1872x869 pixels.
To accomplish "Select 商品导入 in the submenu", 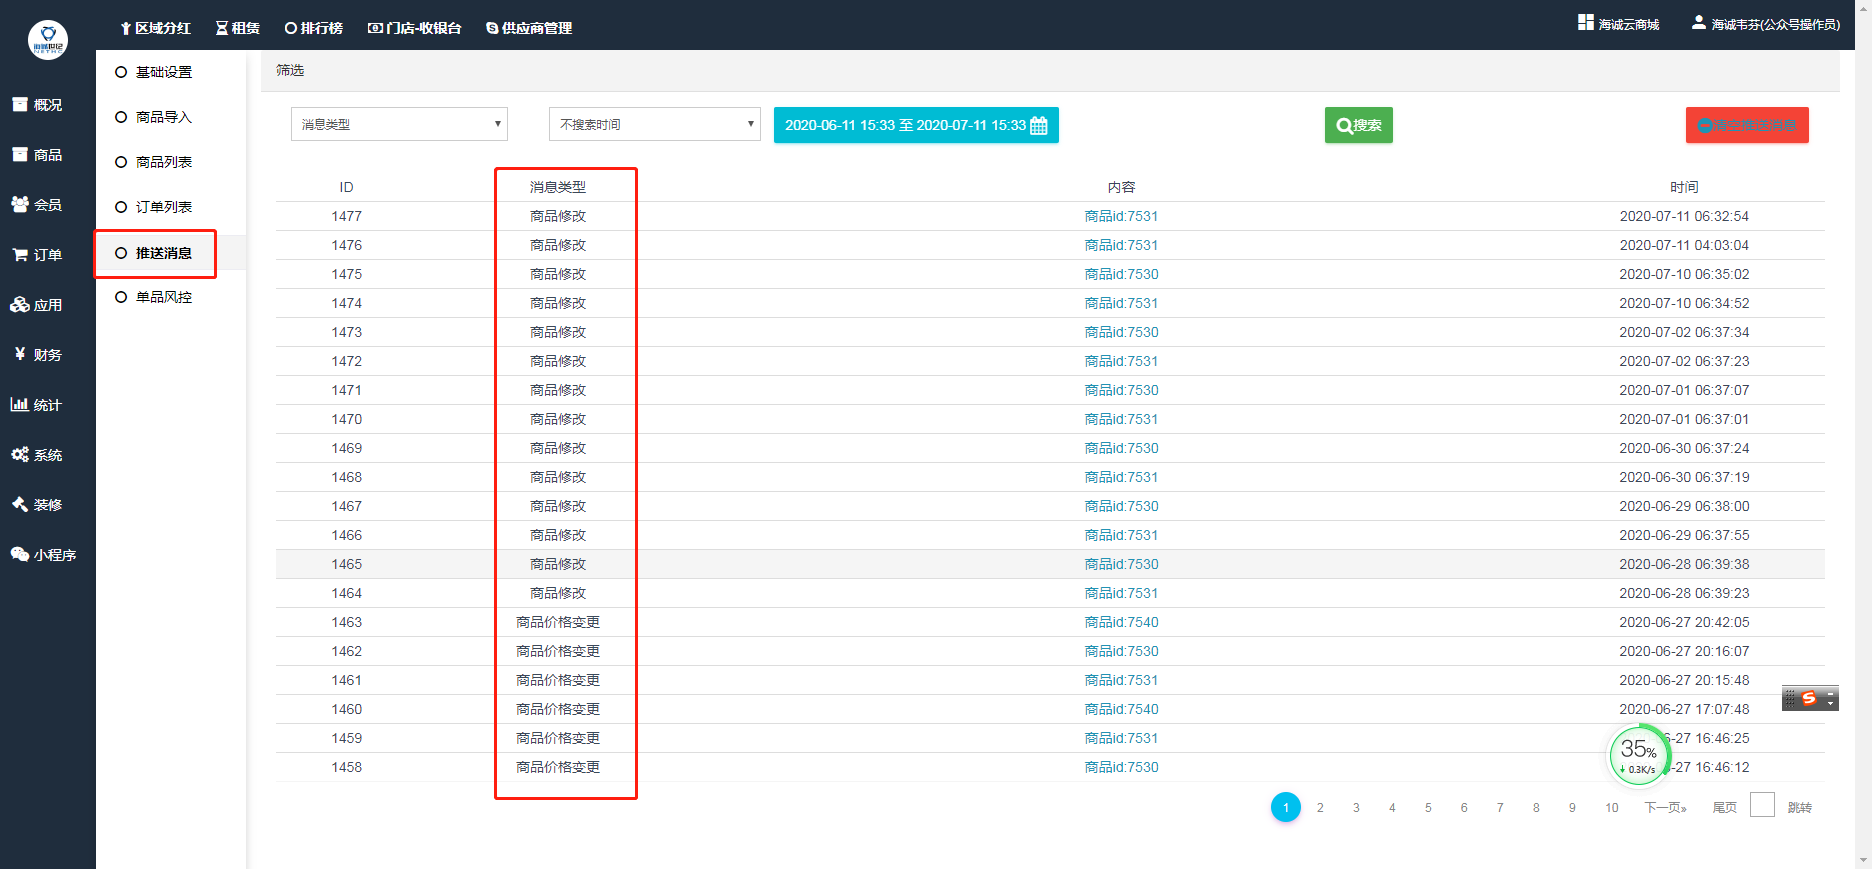I will (154, 117).
